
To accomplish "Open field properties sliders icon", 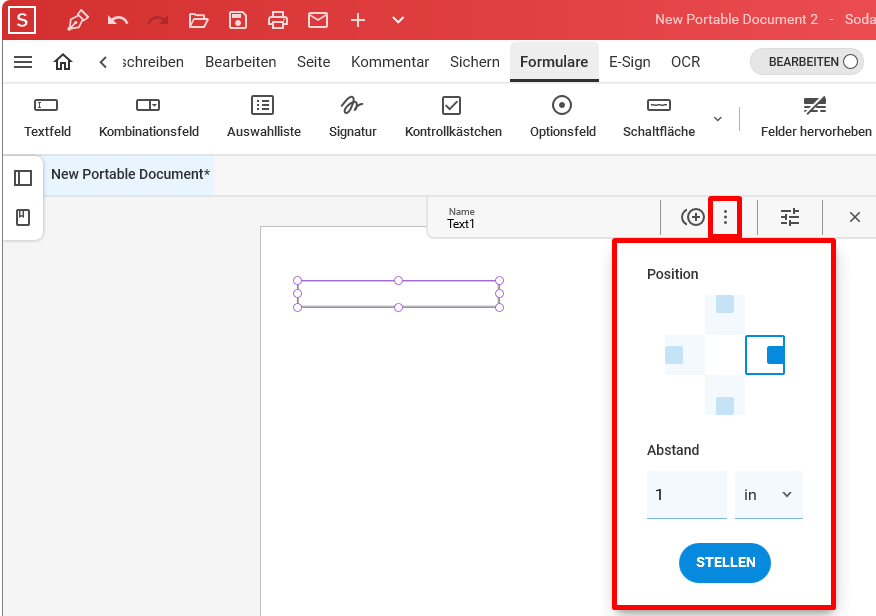I will click(x=789, y=217).
